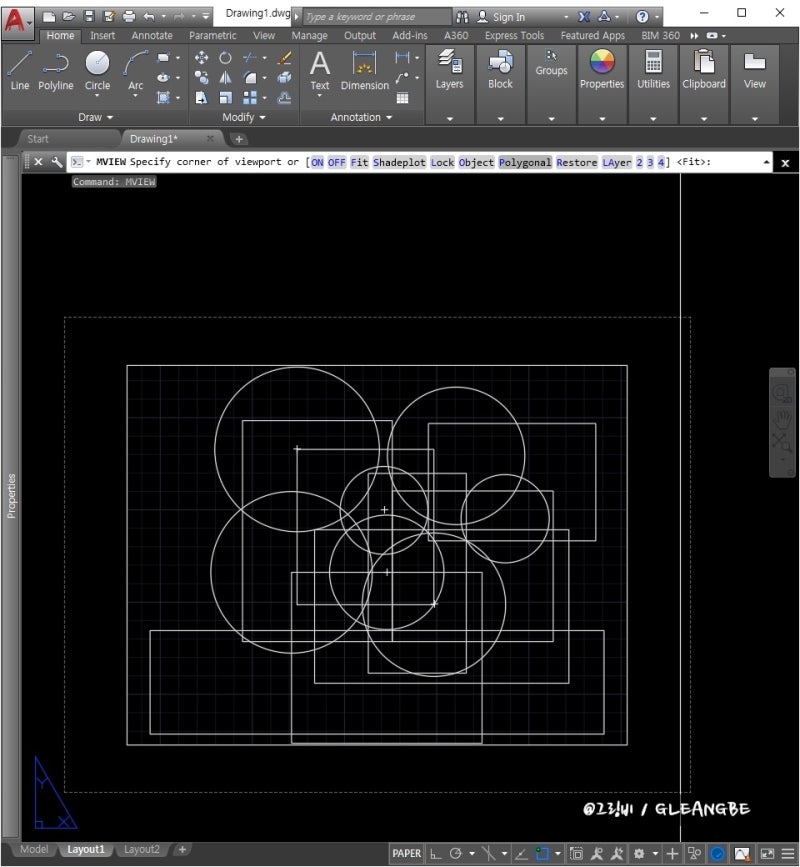Select the Line tool
800x867 pixels.
tap(19, 70)
